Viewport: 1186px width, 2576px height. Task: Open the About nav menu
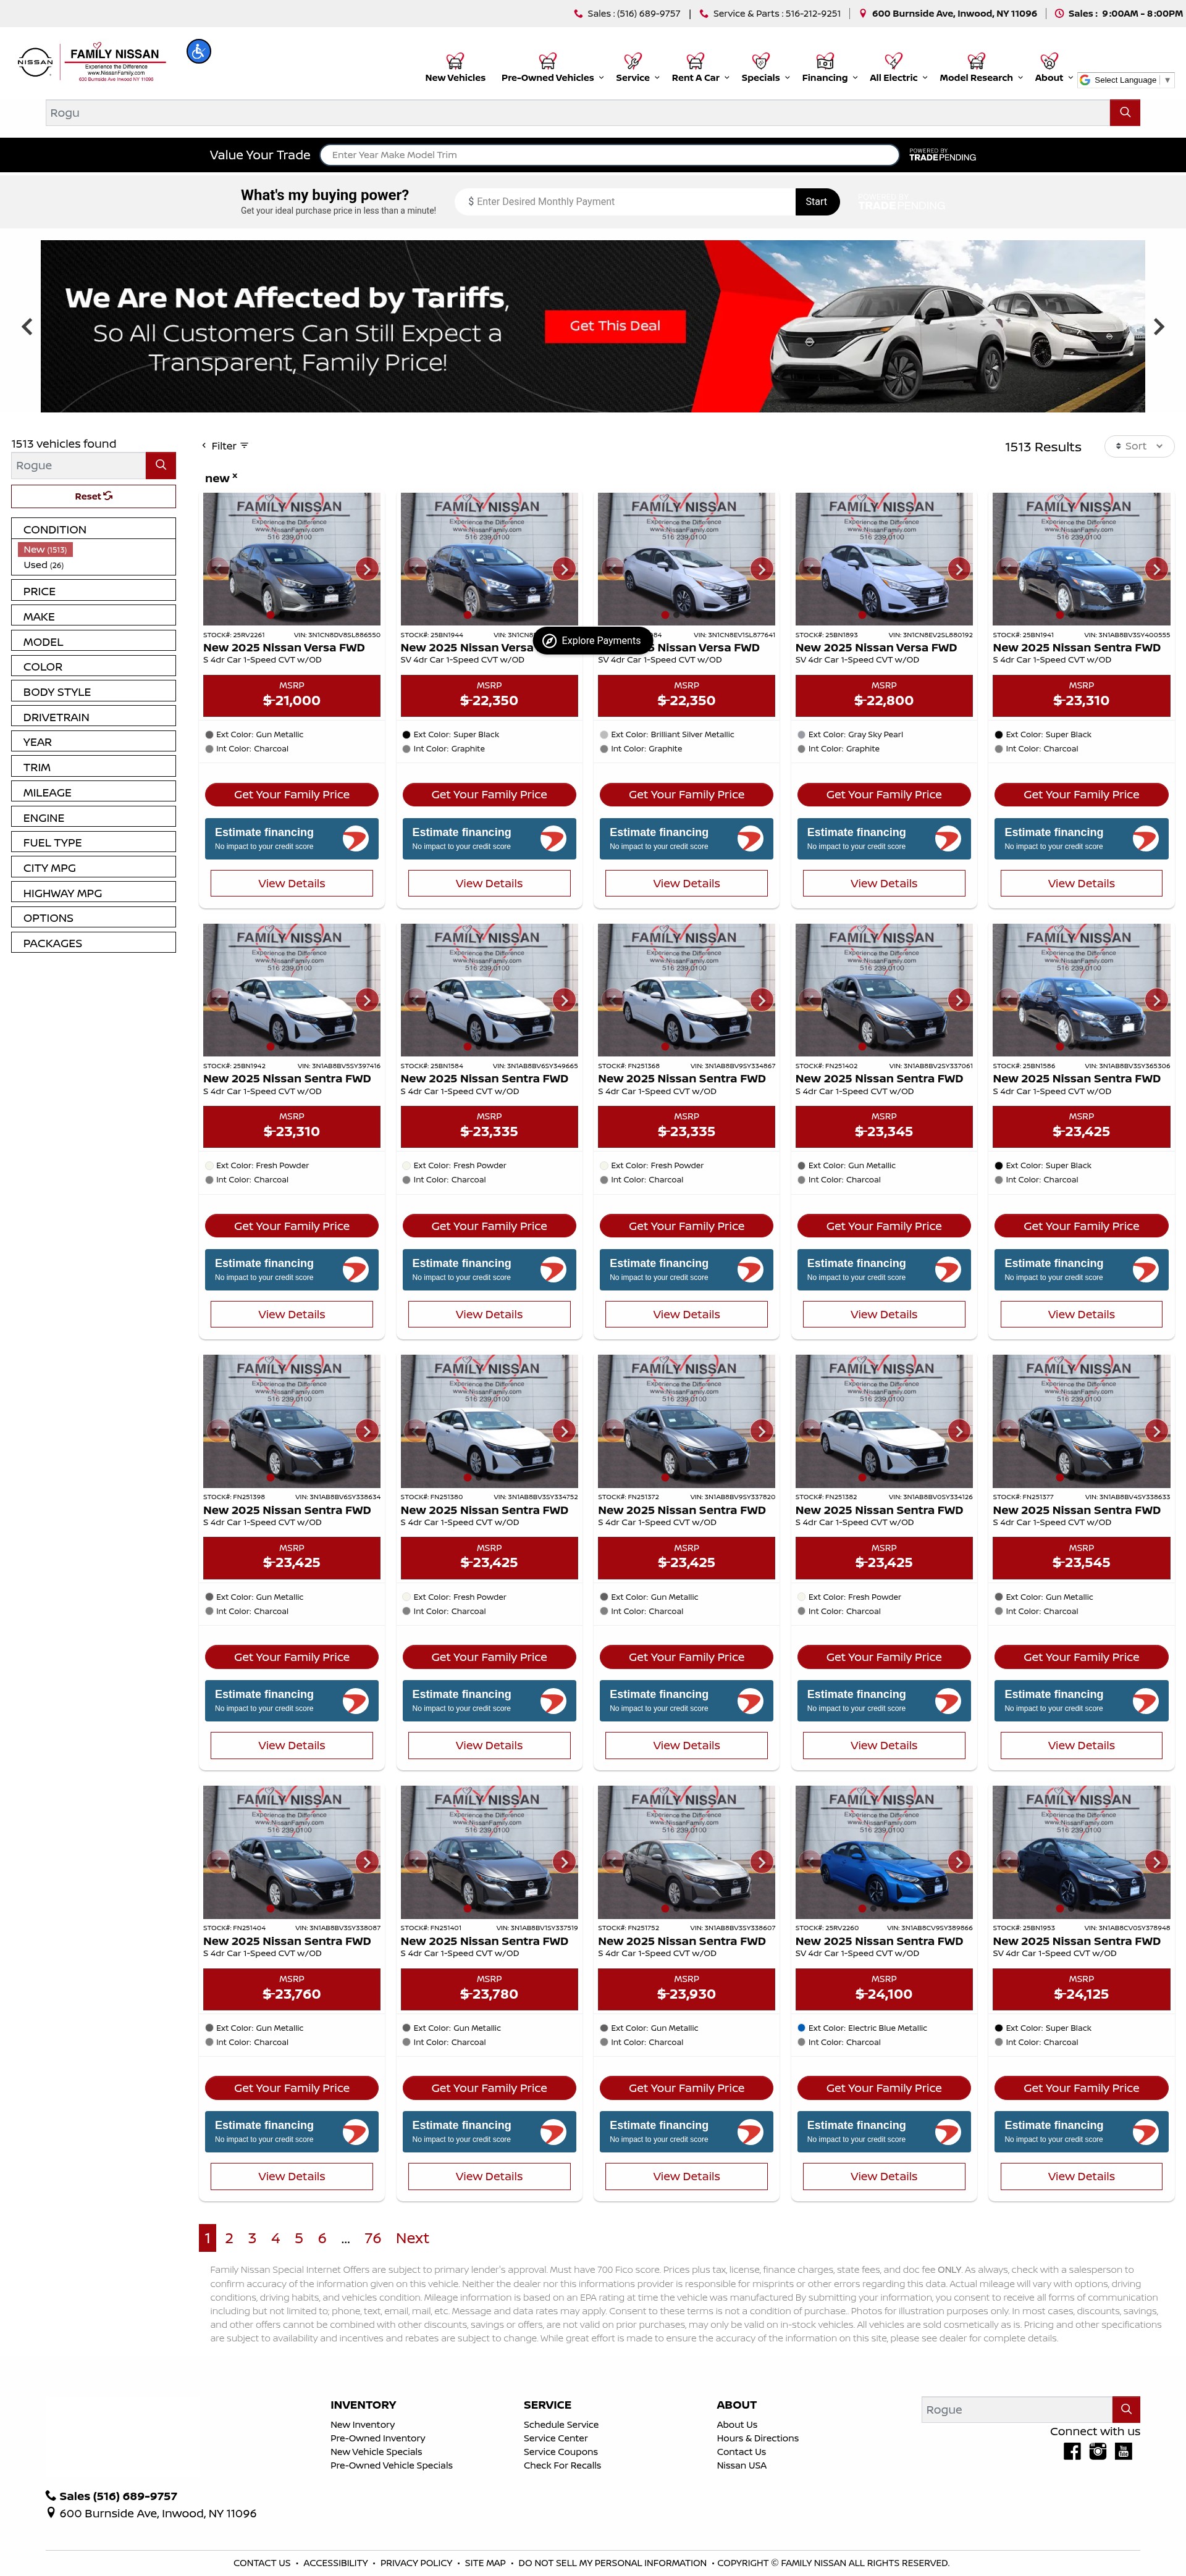(x=1053, y=78)
